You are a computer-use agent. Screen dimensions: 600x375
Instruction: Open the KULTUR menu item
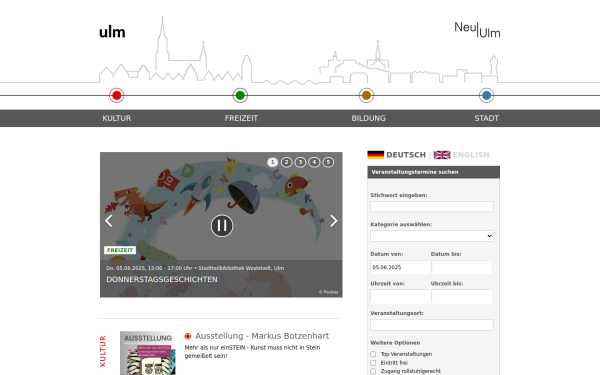[x=117, y=118]
